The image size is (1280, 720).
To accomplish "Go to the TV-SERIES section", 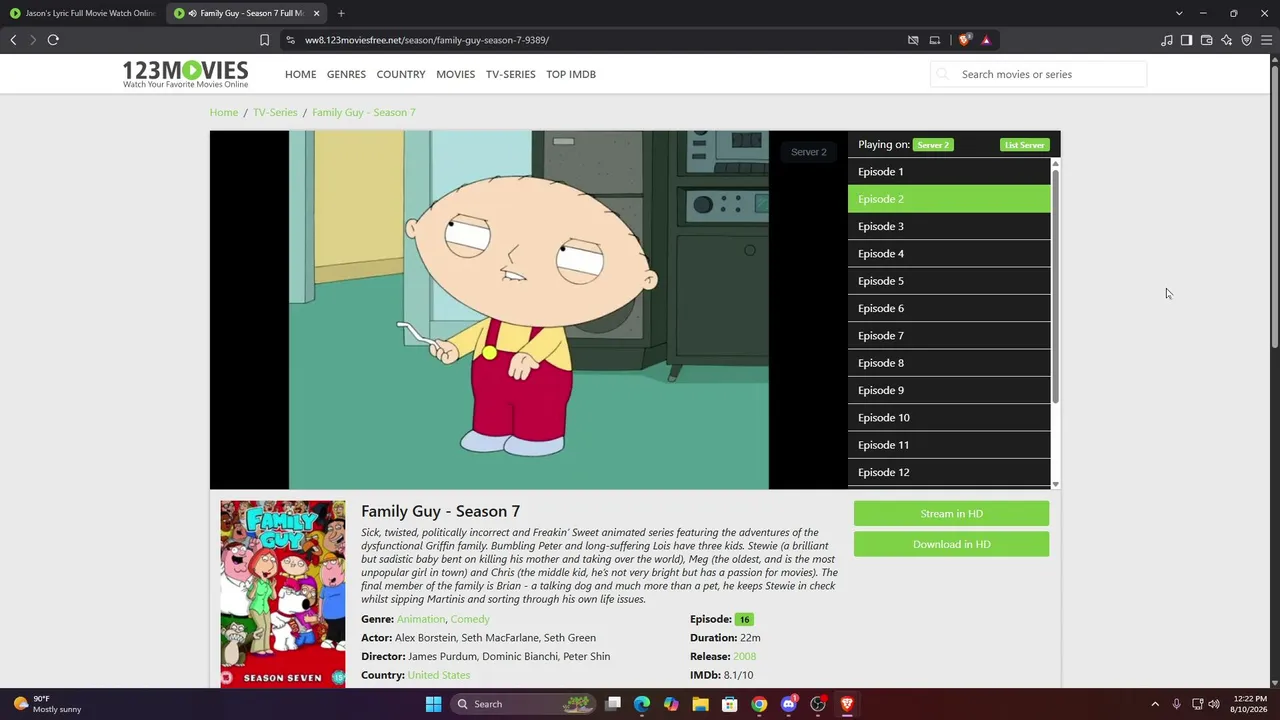I will click(x=510, y=74).
